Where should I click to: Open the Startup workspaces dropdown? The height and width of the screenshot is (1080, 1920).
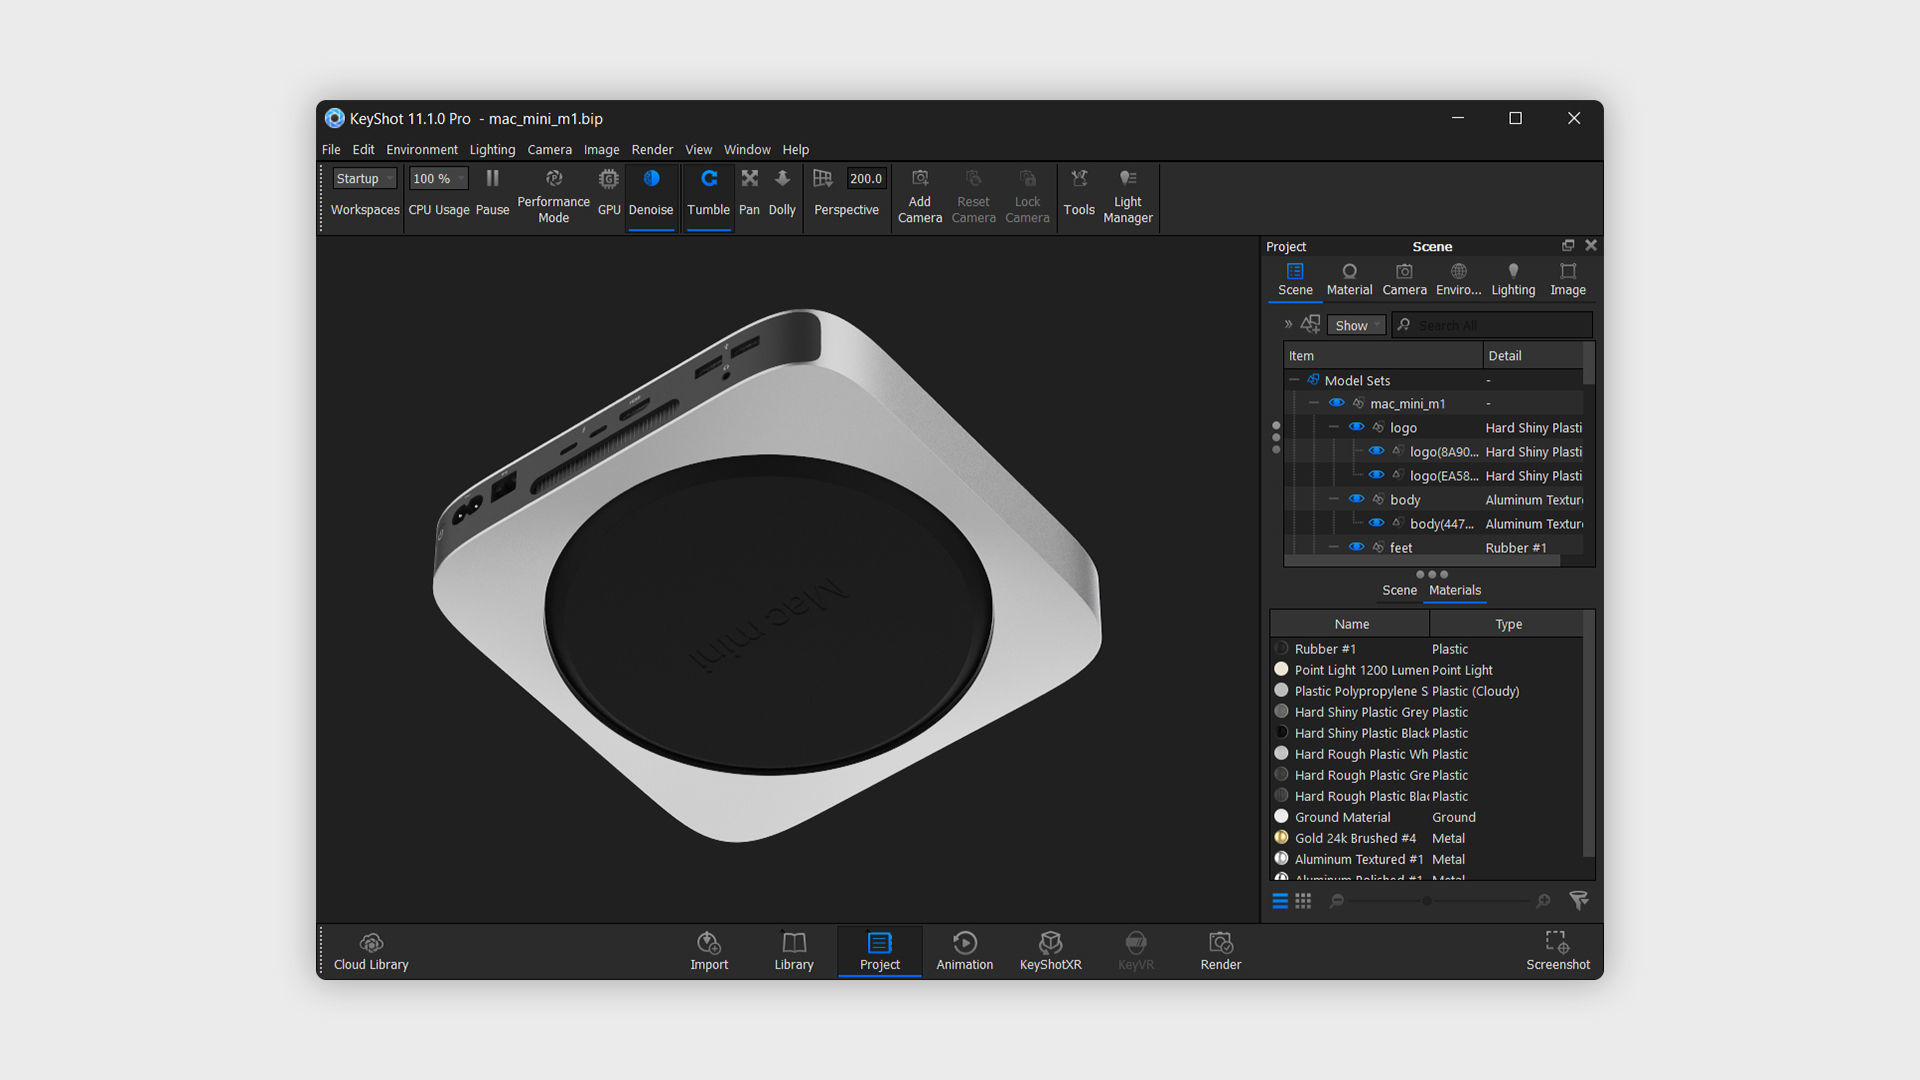pyautogui.click(x=365, y=179)
